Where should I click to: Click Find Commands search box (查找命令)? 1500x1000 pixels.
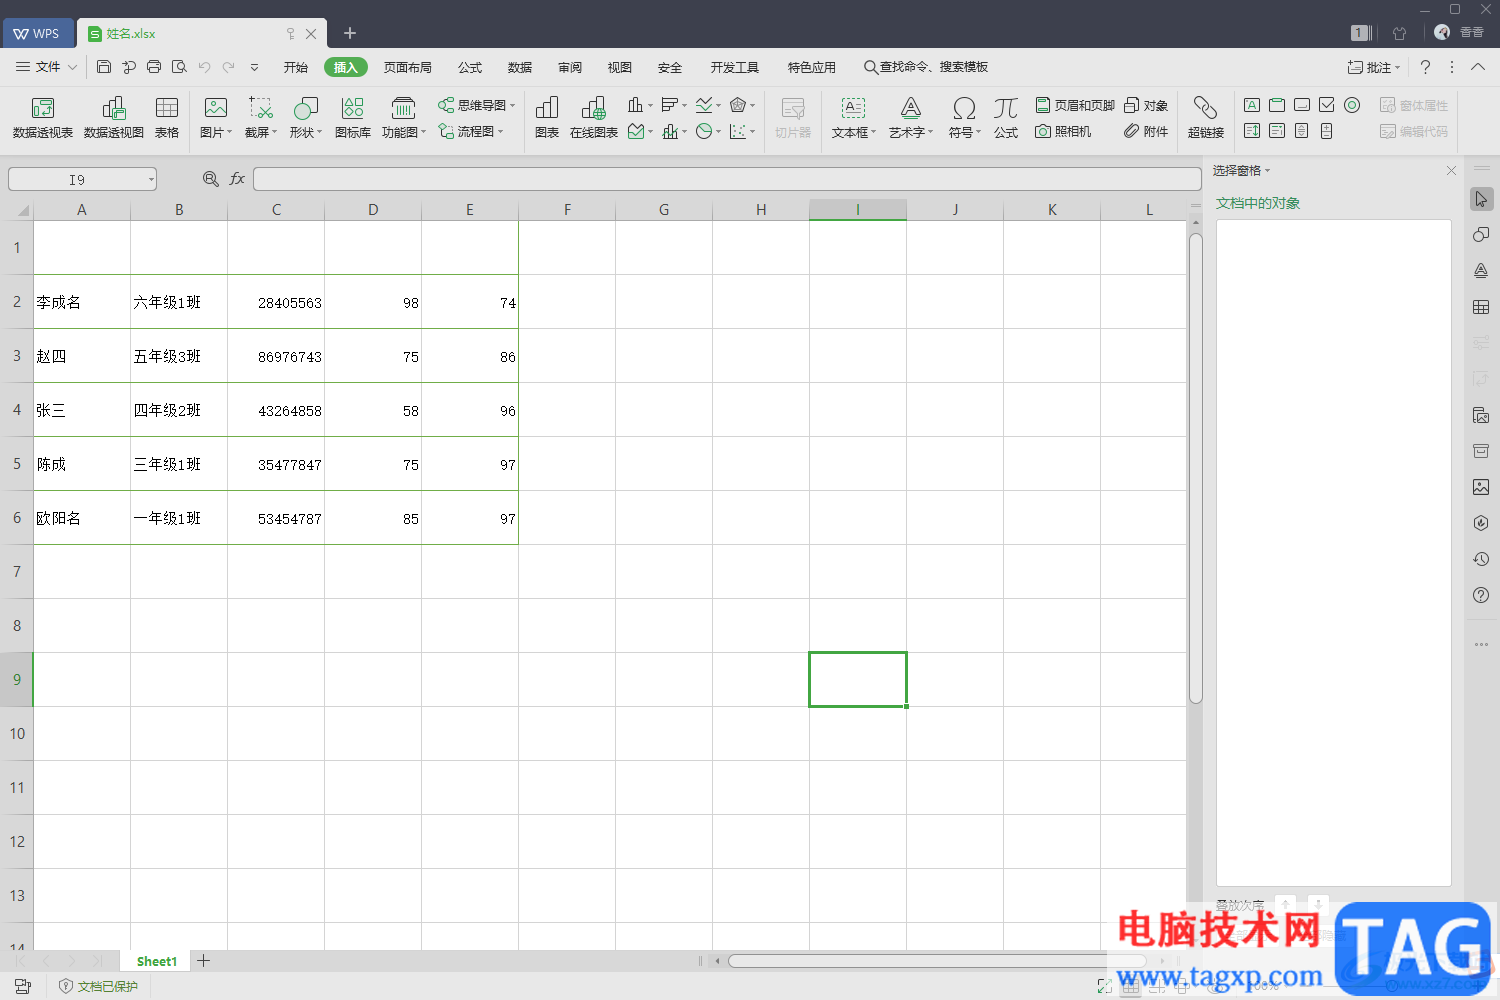[927, 67]
